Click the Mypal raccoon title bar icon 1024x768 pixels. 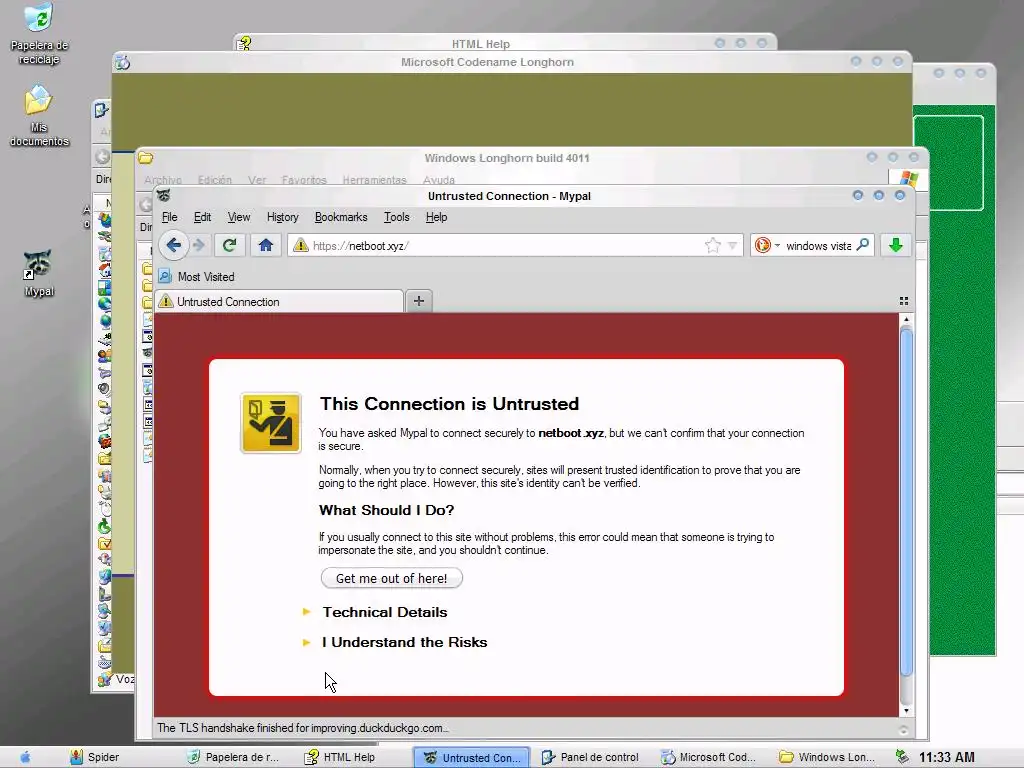tap(164, 195)
